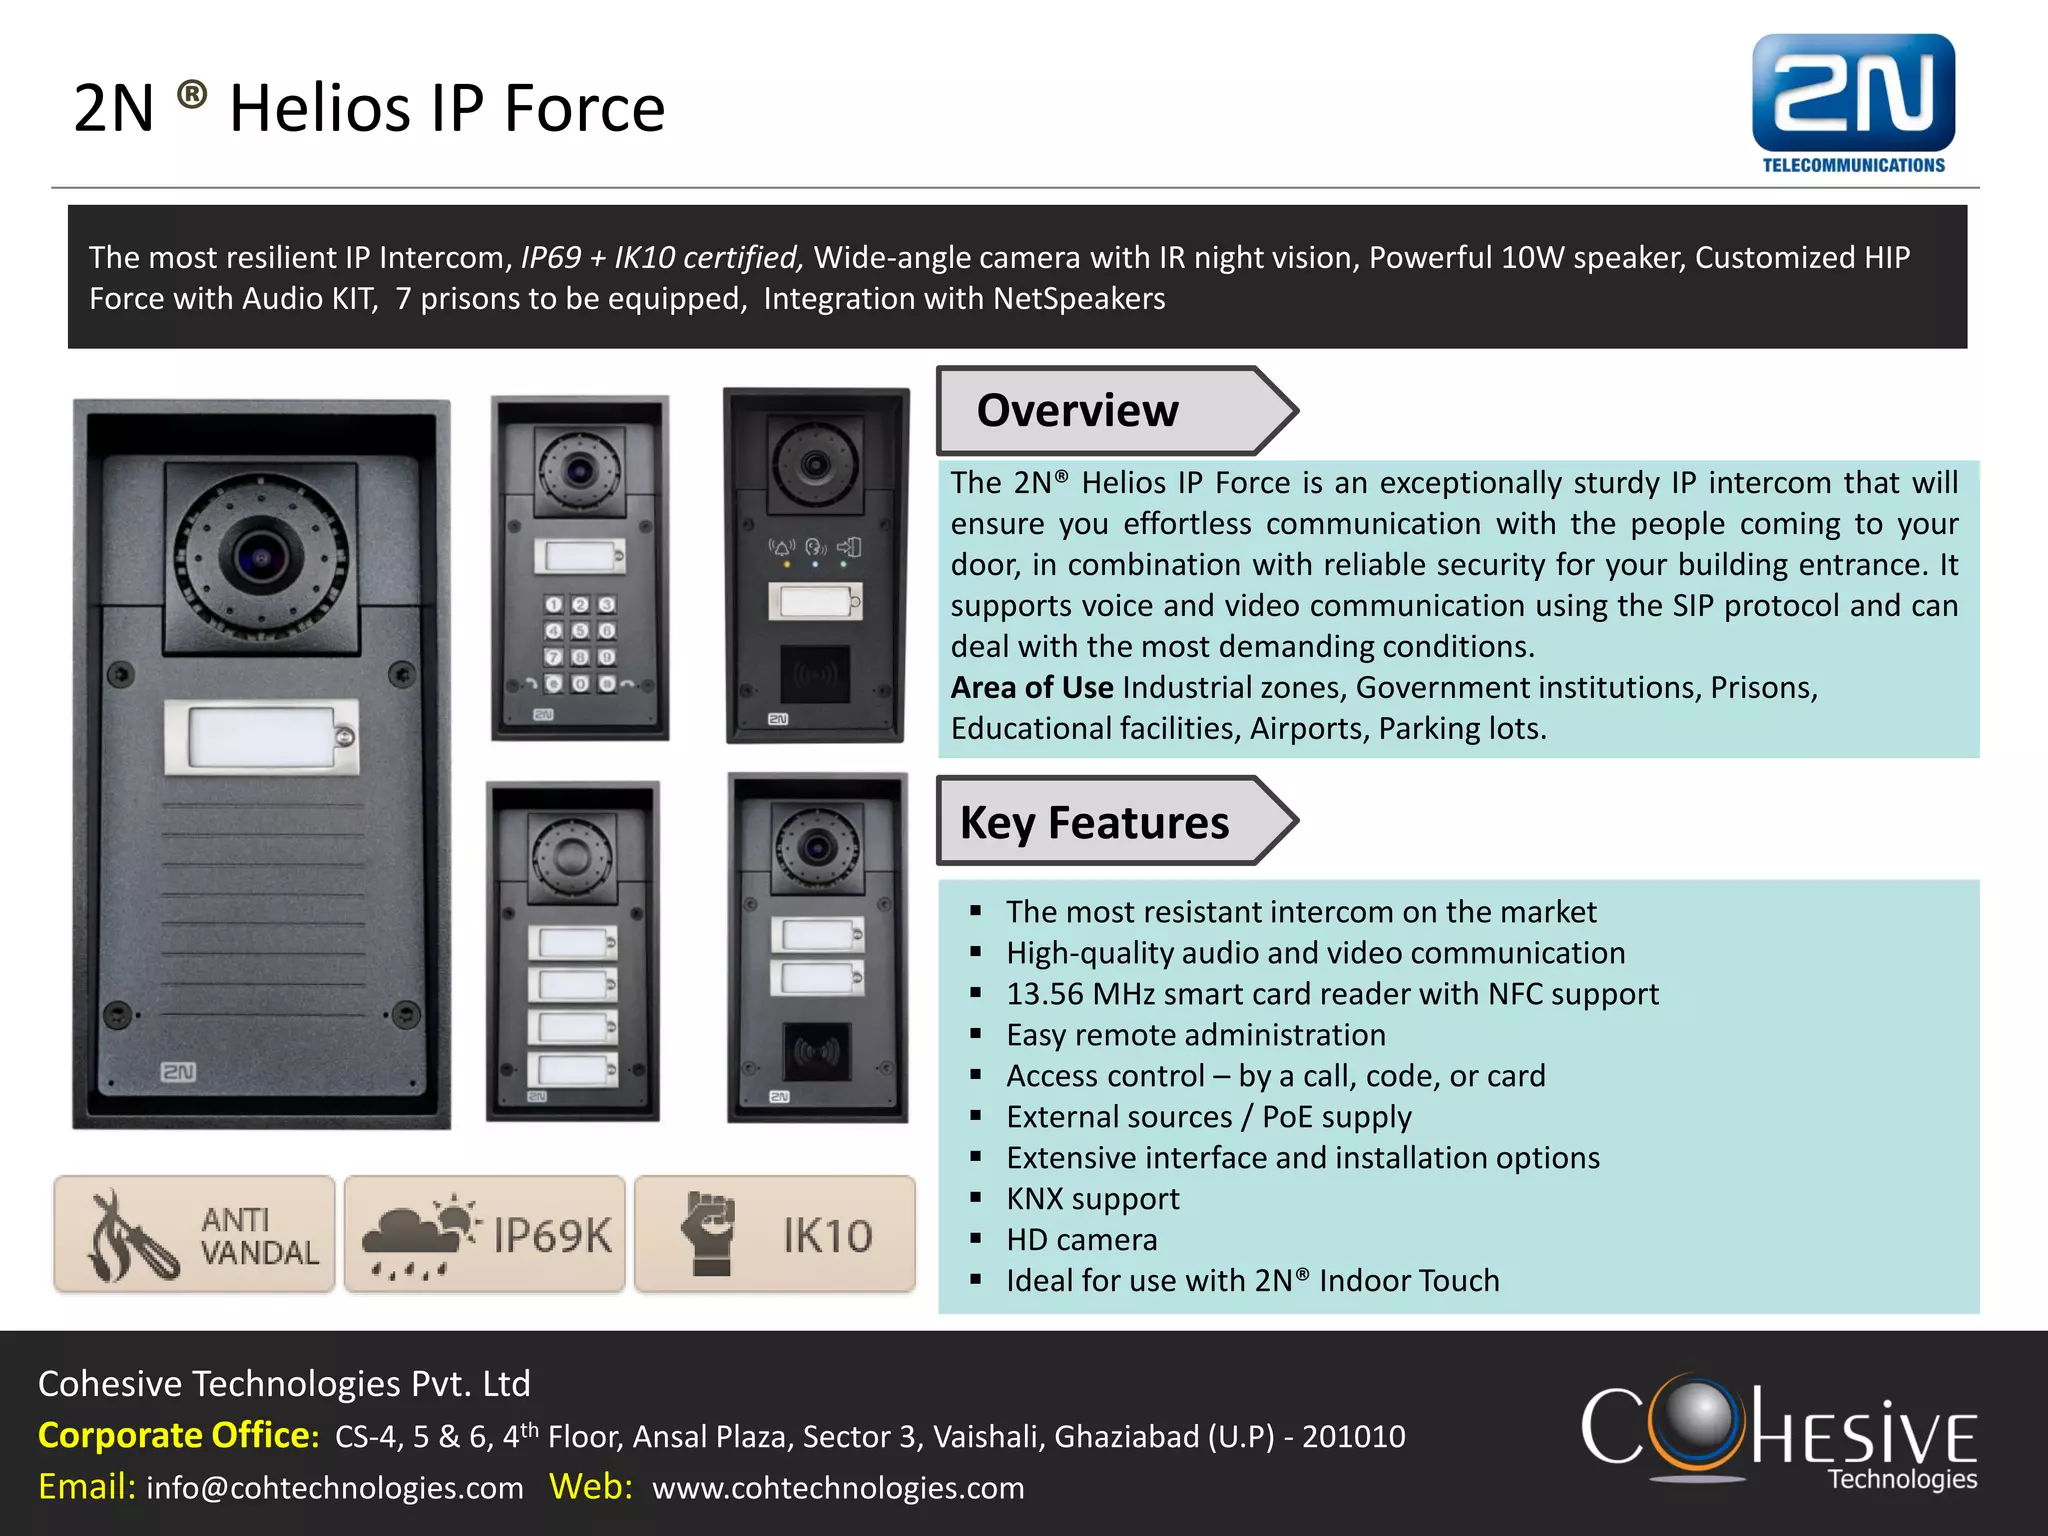
Task: Click 'Educational facilities, Airports, Parking lots.' line
Action: [1248, 728]
